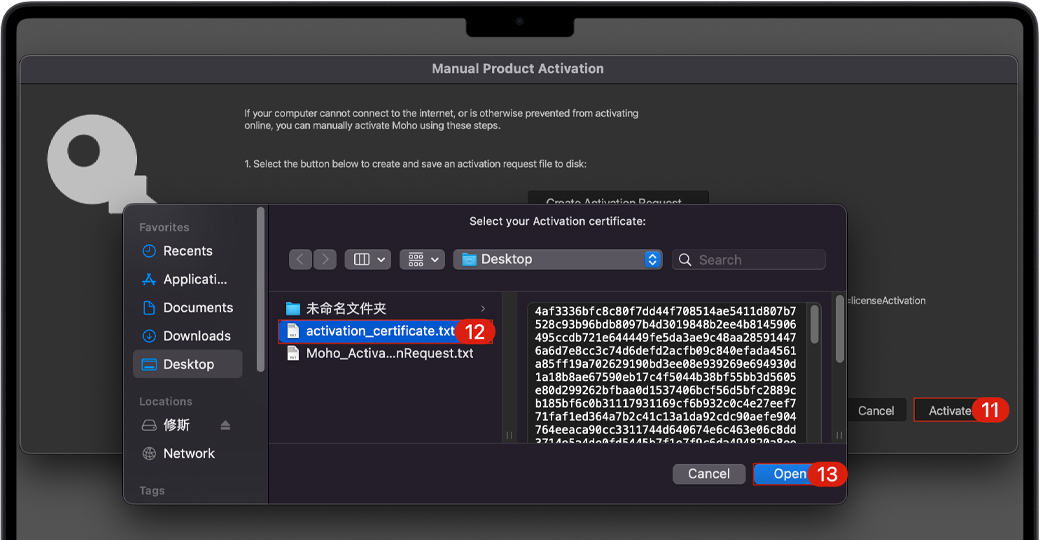Click the Favorites section header
This screenshot has width=1040, height=540.
(x=164, y=227)
